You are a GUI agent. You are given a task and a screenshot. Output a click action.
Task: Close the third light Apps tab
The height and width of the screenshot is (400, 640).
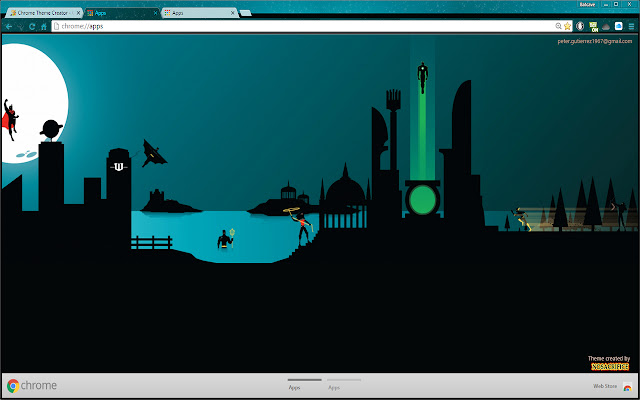coord(233,13)
